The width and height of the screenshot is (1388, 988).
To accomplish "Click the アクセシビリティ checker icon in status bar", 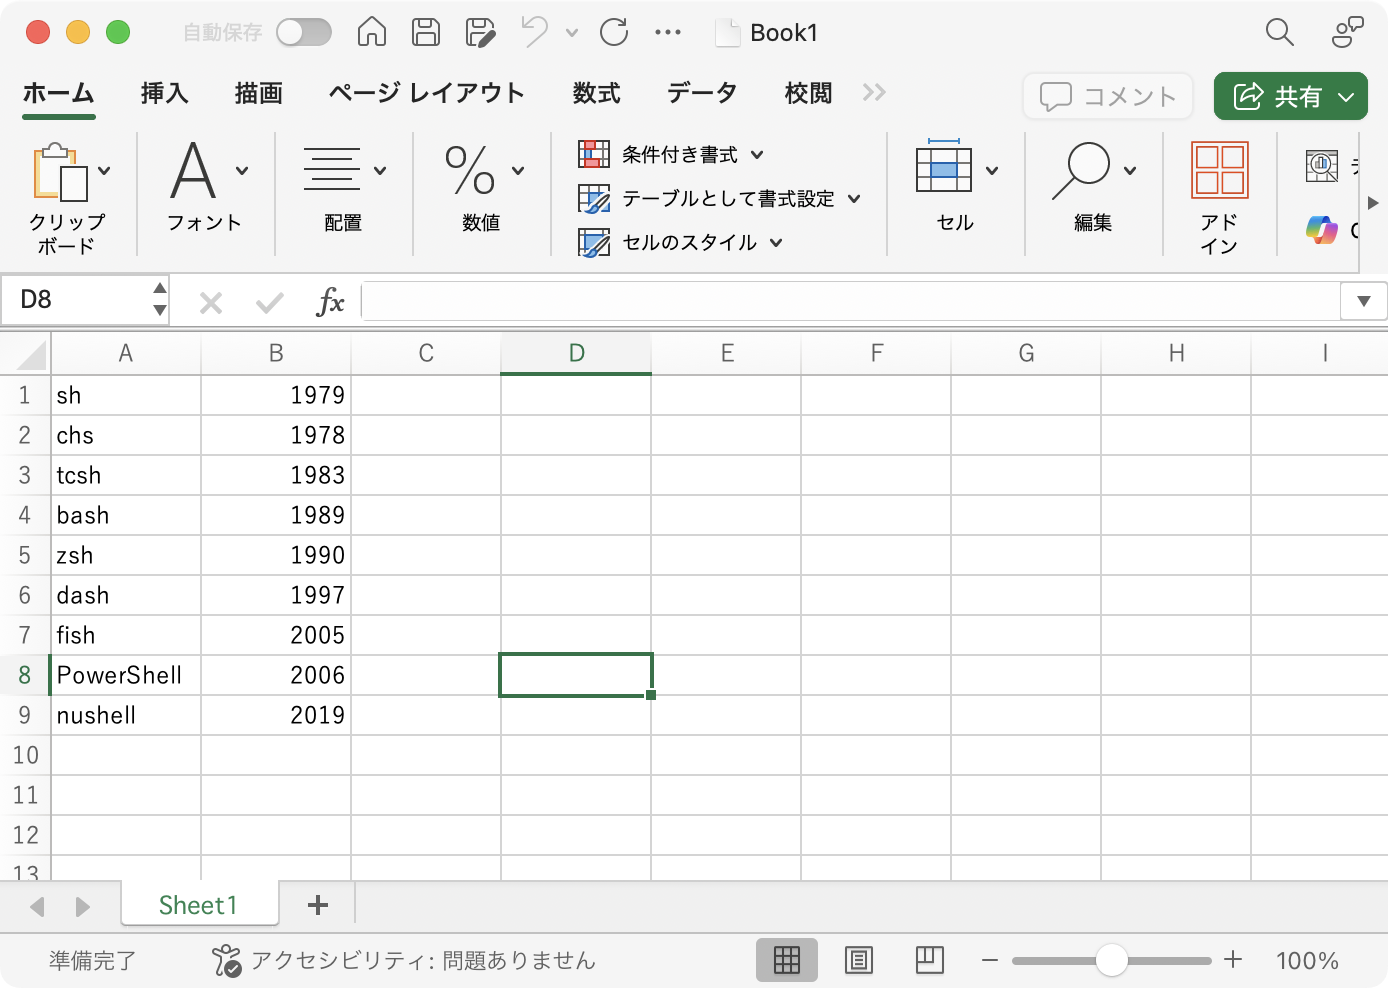I will [229, 961].
